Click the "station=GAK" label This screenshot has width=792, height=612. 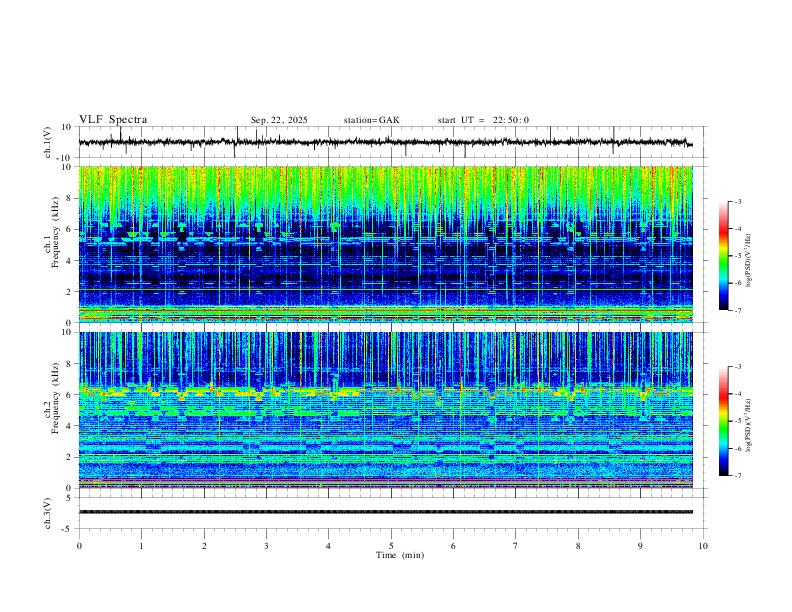pos(371,120)
